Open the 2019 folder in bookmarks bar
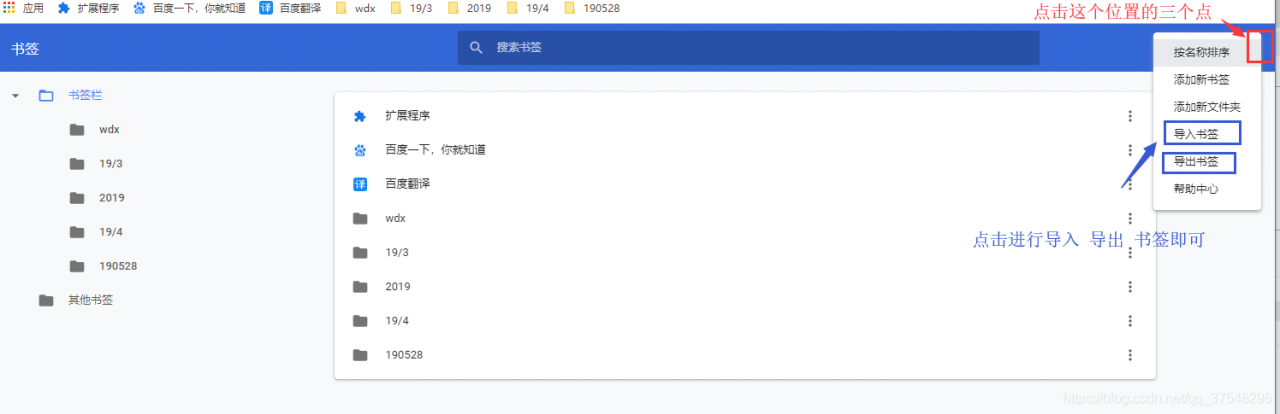1280x414 pixels. [470, 8]
